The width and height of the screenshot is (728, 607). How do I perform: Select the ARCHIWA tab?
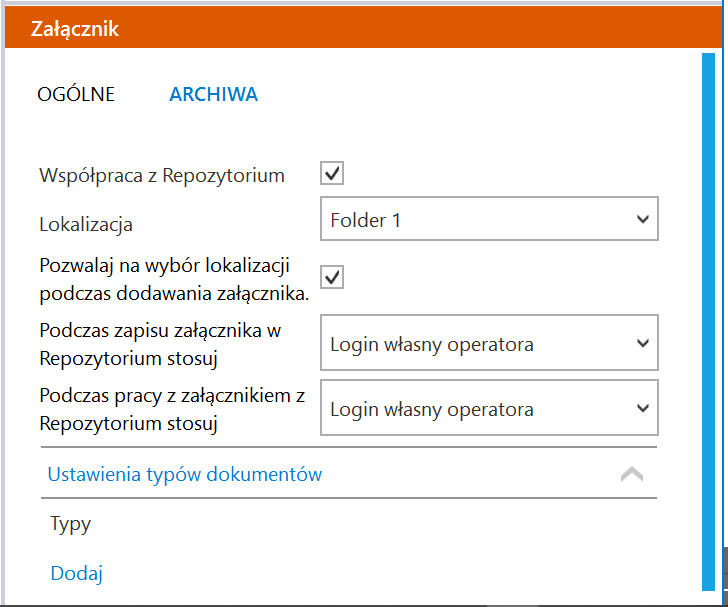tap(214, 94)
